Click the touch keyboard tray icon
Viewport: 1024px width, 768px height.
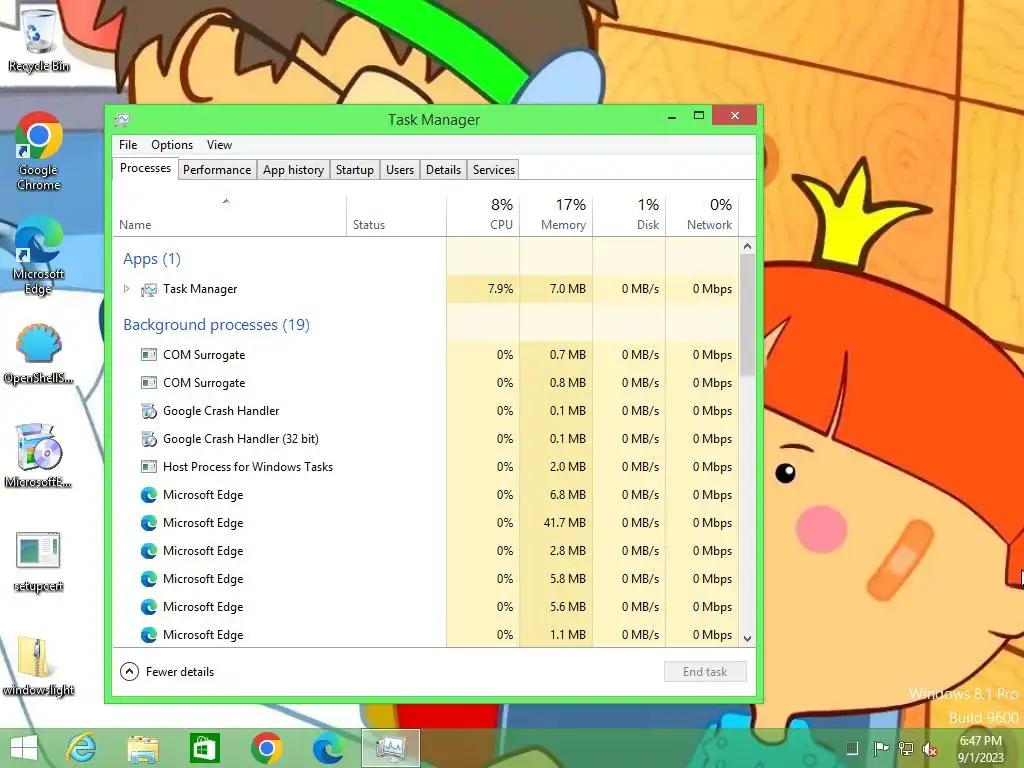[x=852, y=748]
